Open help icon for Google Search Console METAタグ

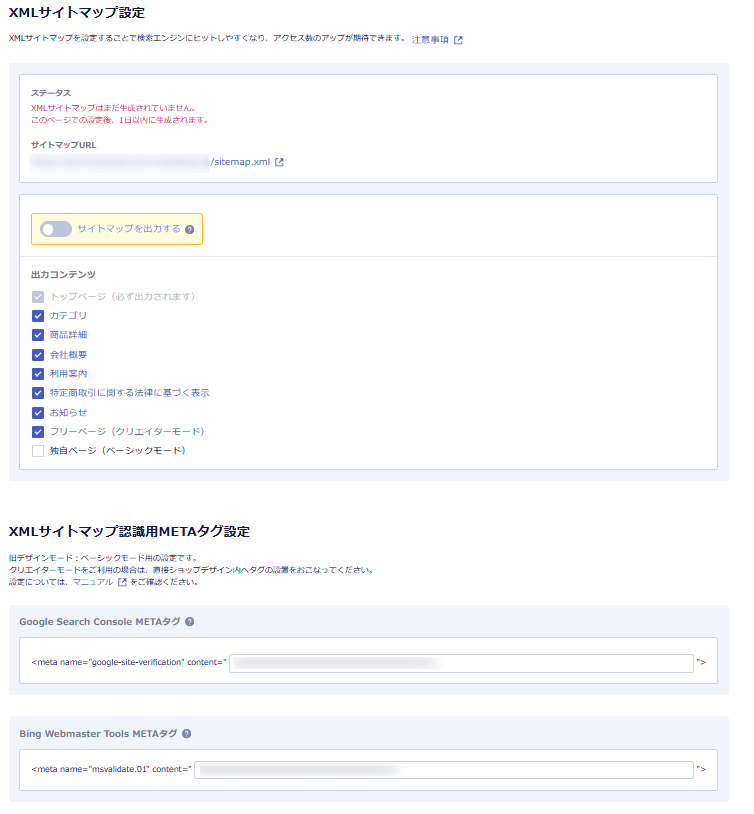click(189, 621)
